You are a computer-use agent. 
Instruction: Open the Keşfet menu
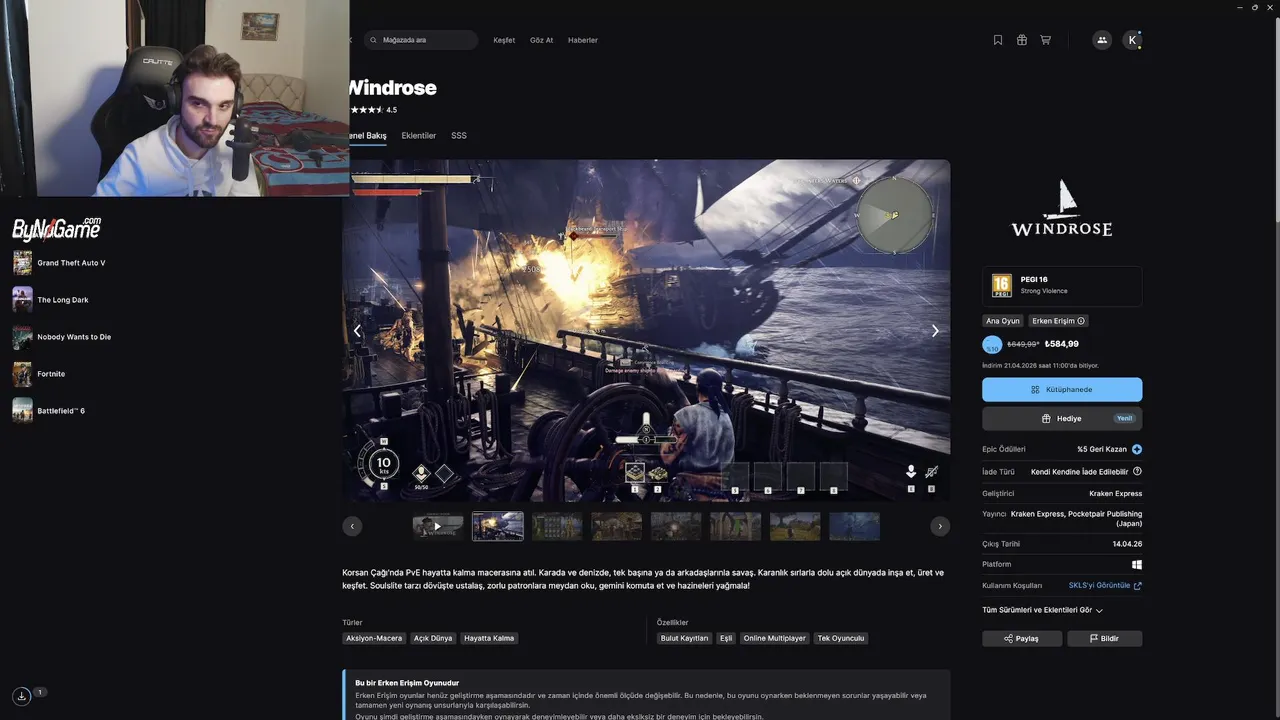coord(504,40)
